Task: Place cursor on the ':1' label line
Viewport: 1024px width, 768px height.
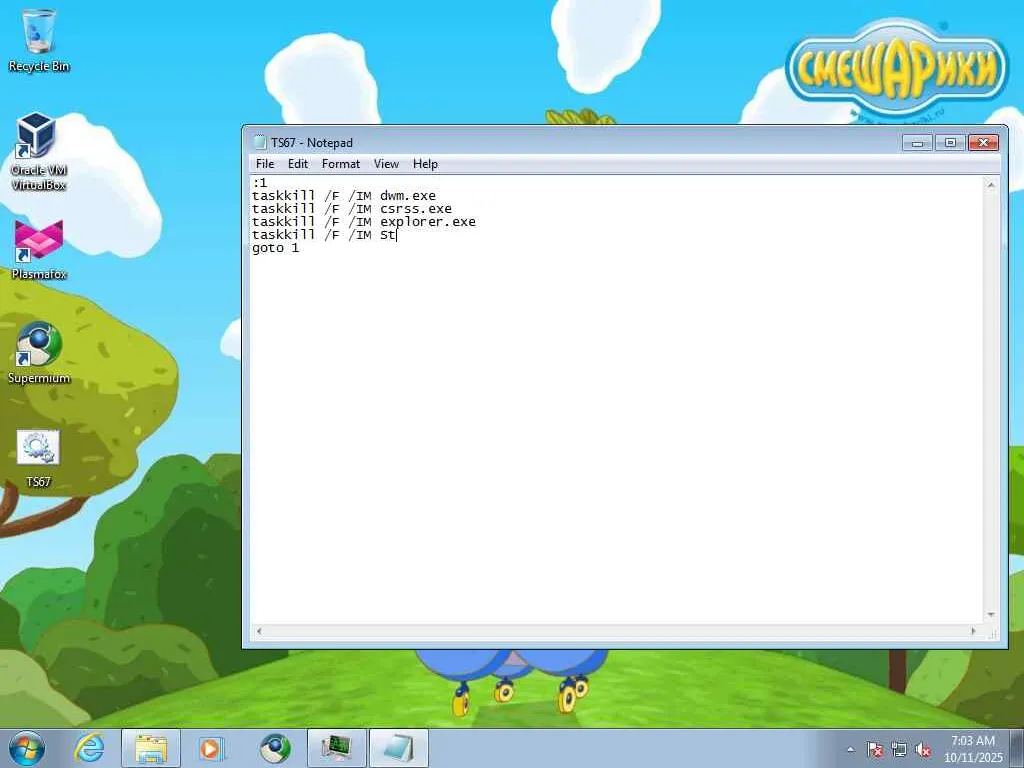Action: coord(260,183)
